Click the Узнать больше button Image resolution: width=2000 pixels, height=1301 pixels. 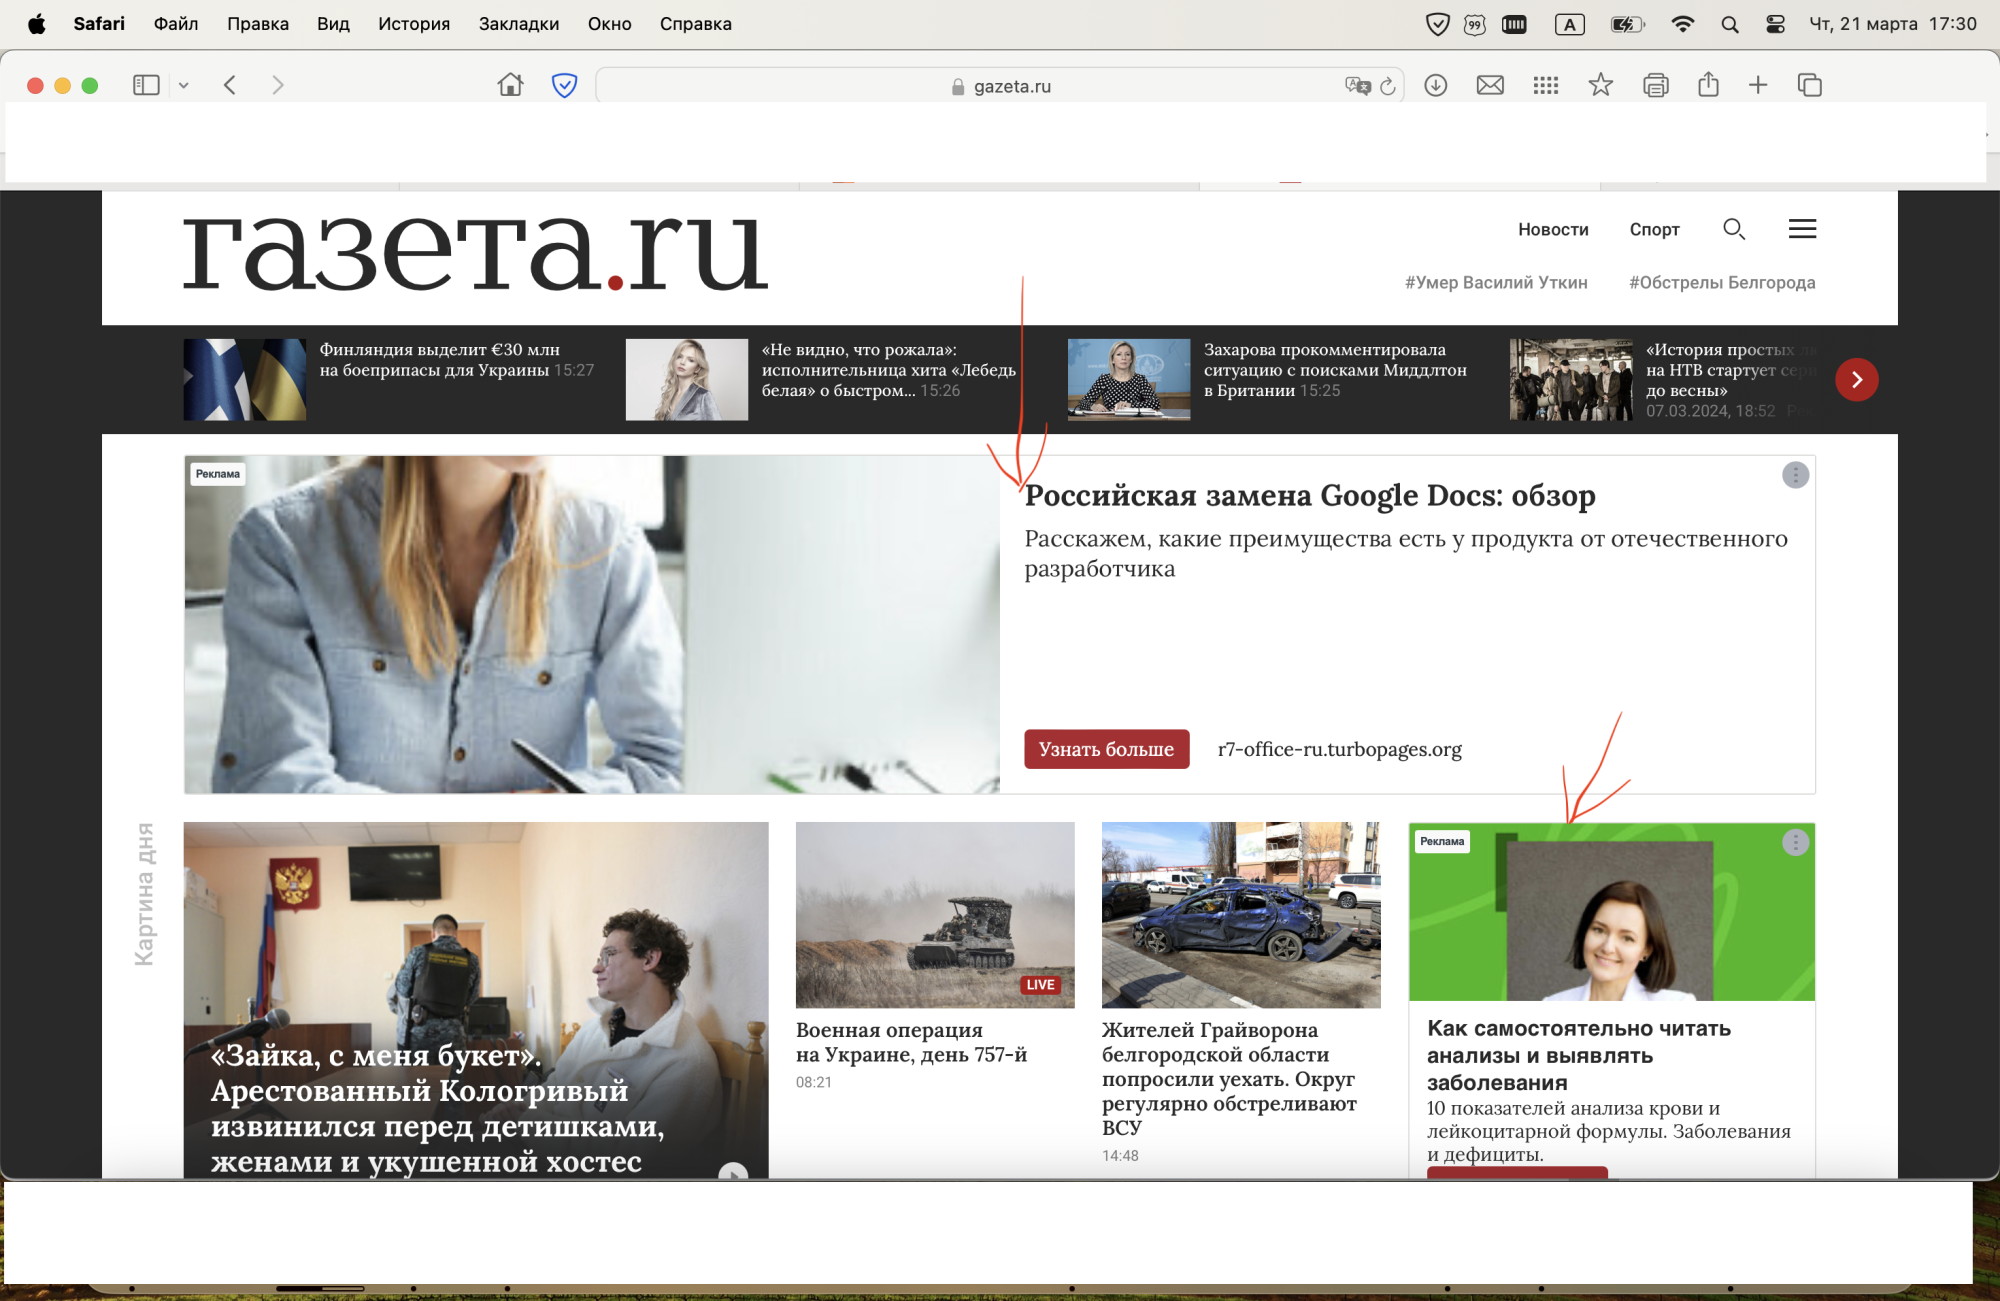pos(1106,749)
